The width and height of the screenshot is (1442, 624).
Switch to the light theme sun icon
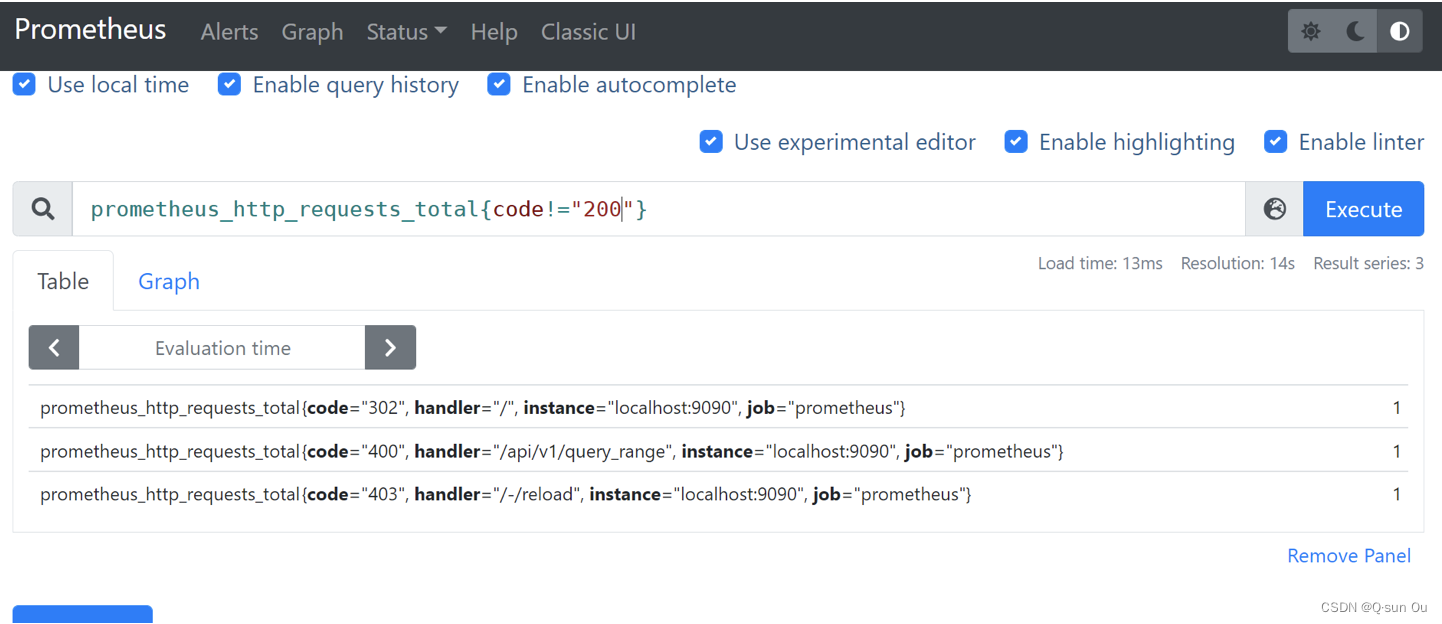tap(1310, 32)
